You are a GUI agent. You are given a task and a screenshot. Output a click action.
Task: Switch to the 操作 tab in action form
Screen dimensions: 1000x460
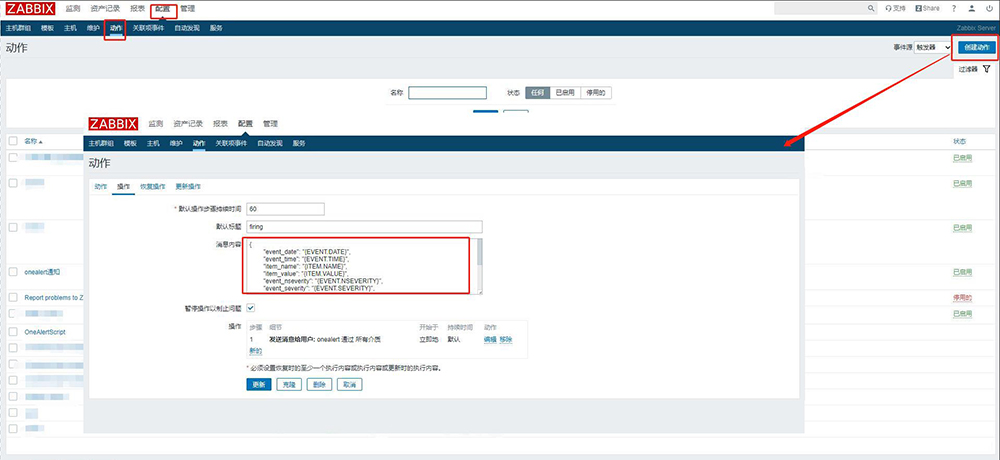point(123,187)
